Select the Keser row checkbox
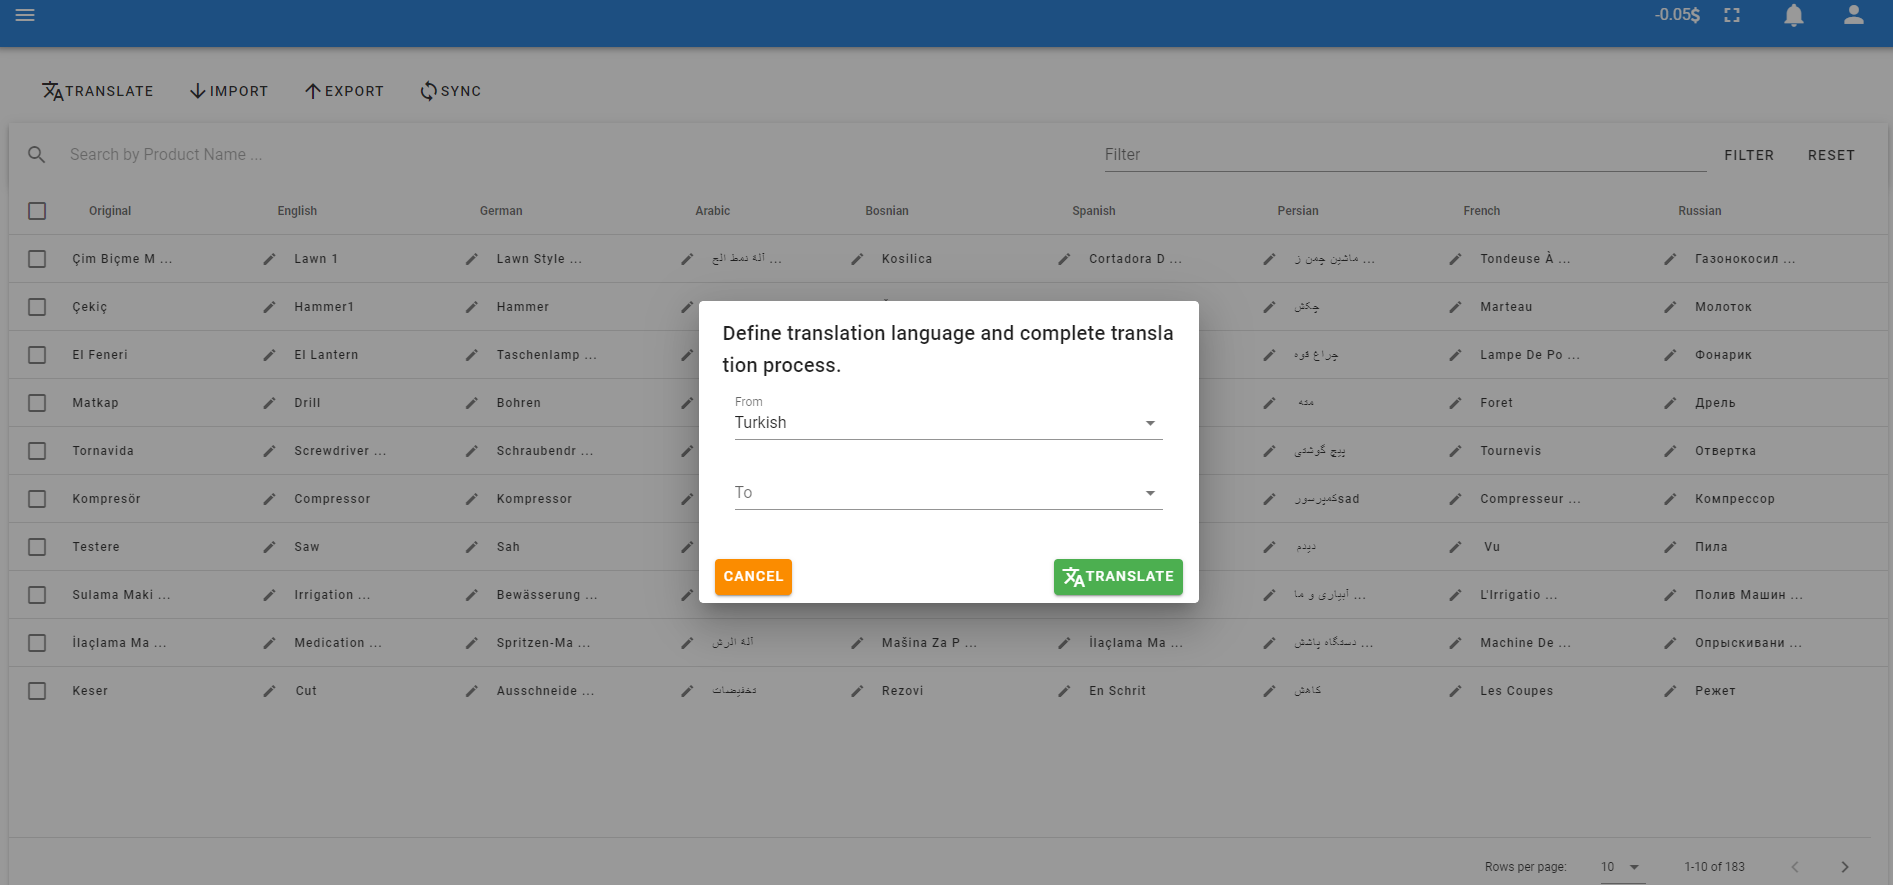The height and width of the screenshot is (885, 1893). [x=37, y=691]
